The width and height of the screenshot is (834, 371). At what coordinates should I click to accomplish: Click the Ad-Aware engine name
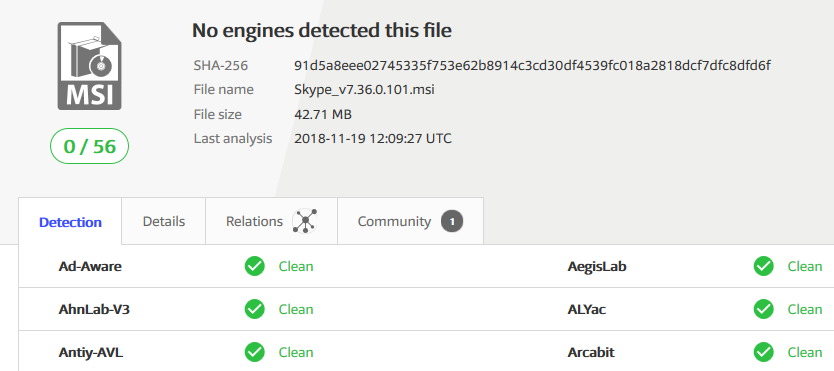point(90,266)
